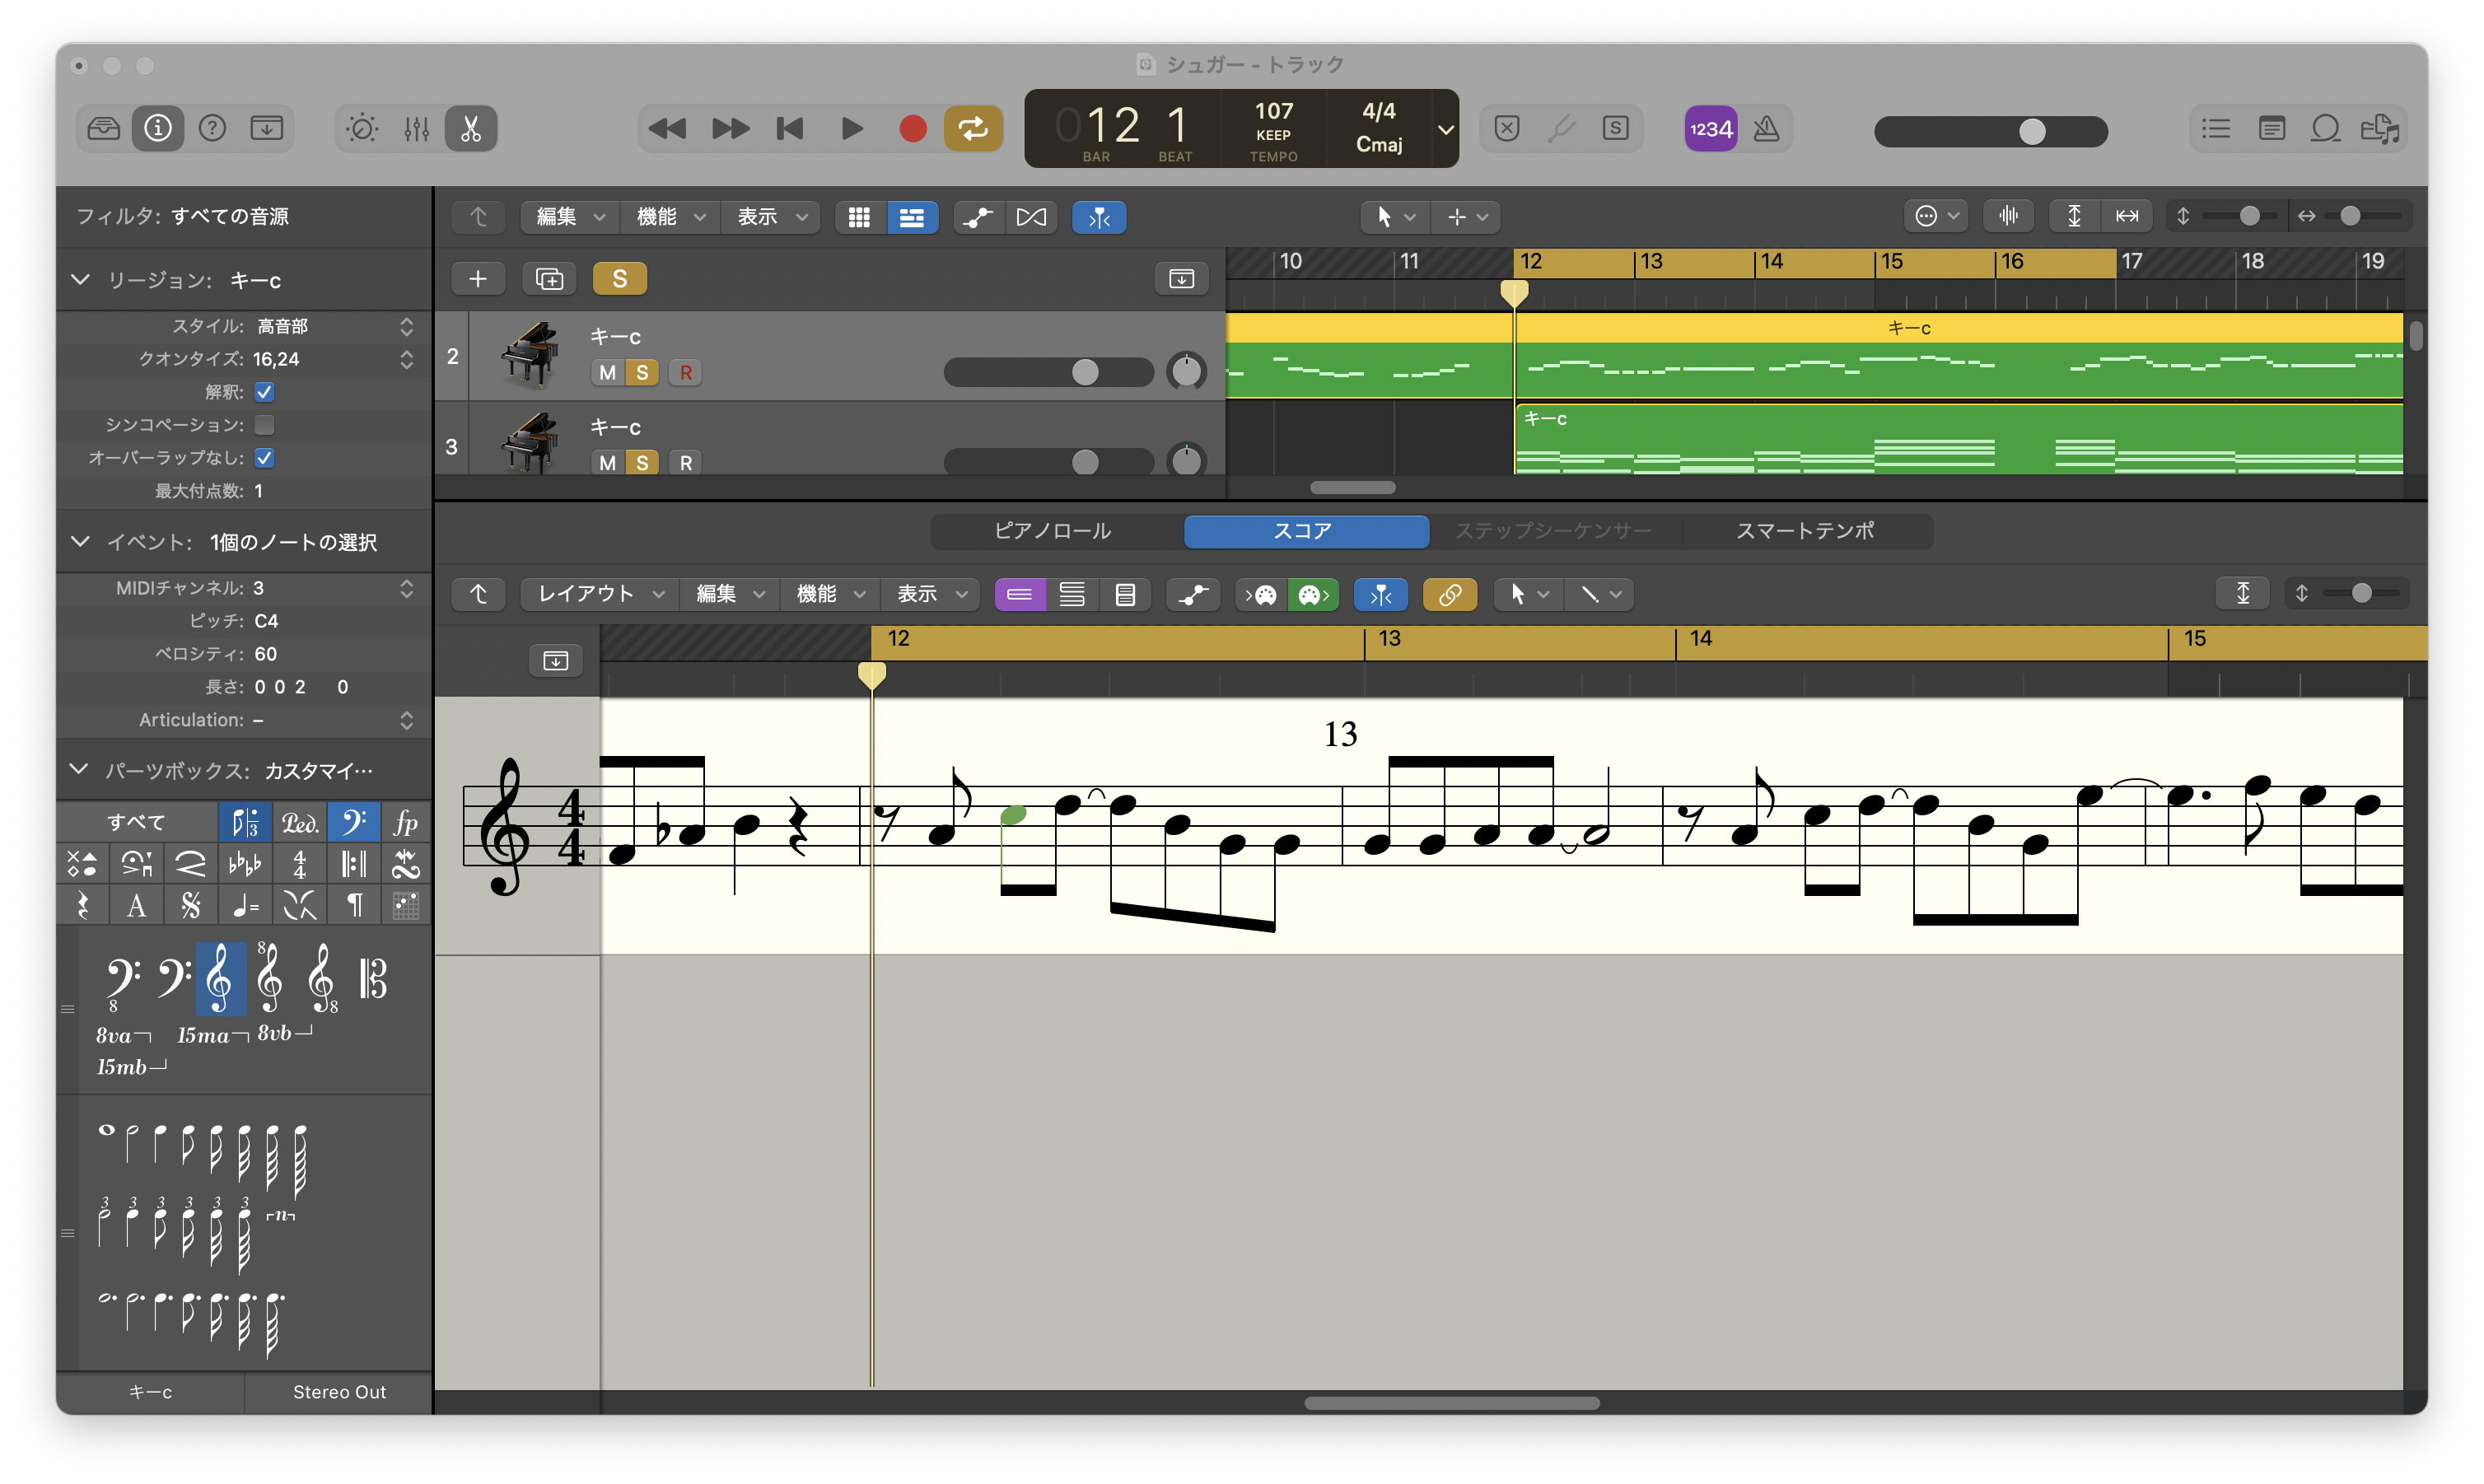The width and height of the screenshot is (2484, 1484).
Task: Select the treble clef in part box
Action: click(x=220, y=979)
